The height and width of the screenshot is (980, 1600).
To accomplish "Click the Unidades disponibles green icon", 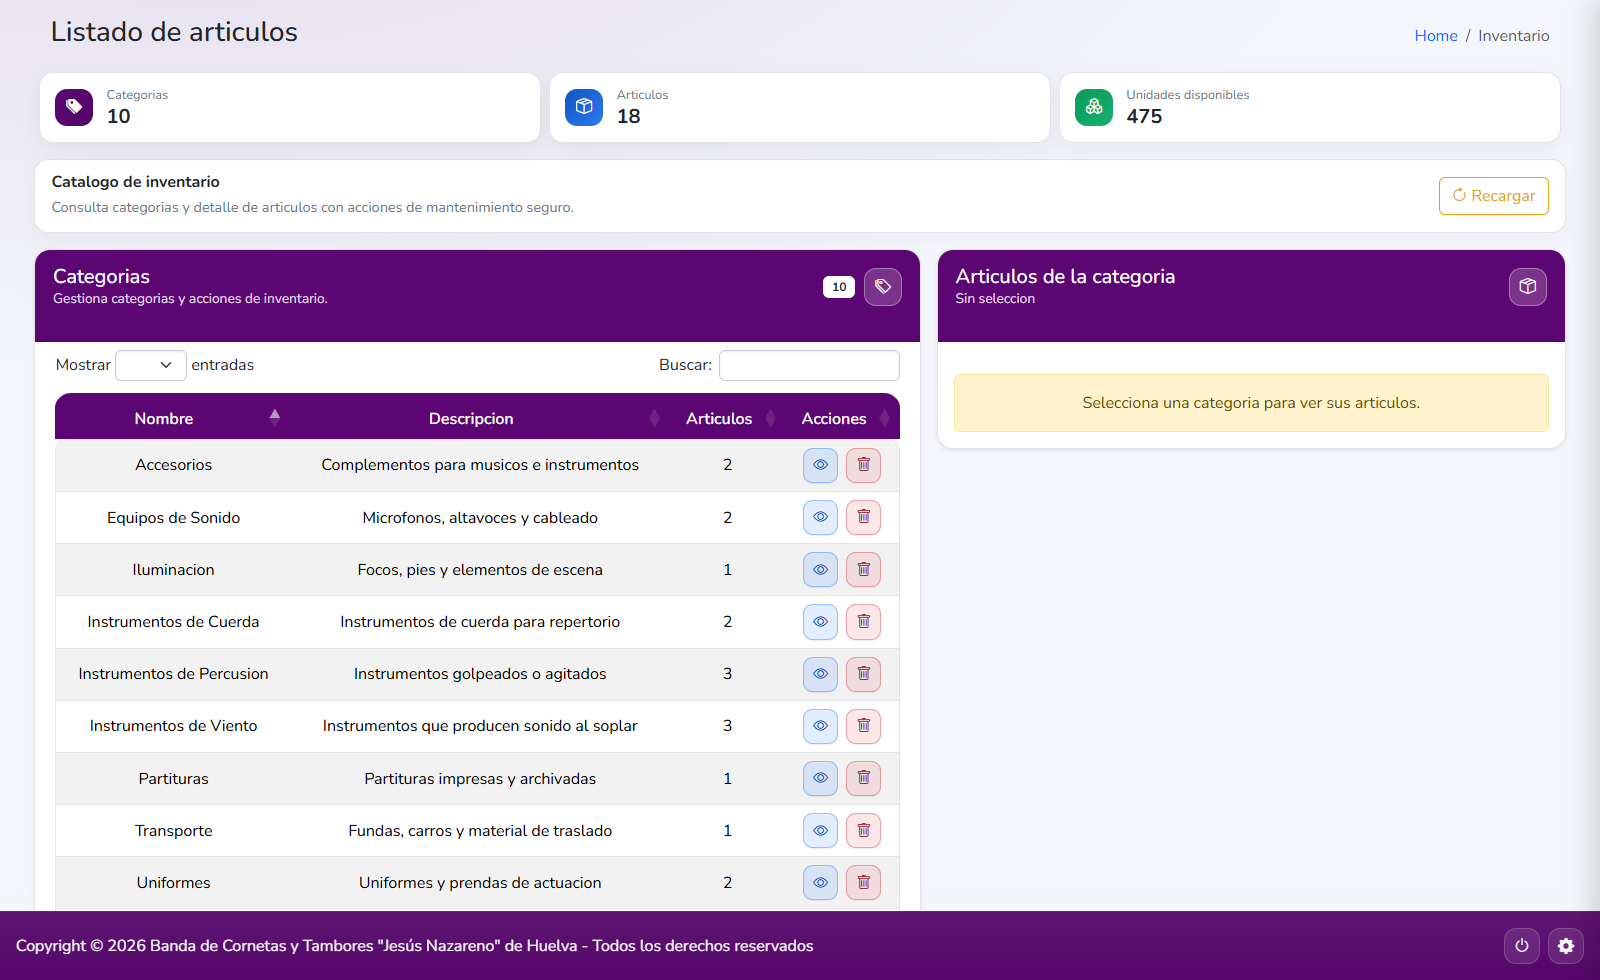I will coord(1093,107).
